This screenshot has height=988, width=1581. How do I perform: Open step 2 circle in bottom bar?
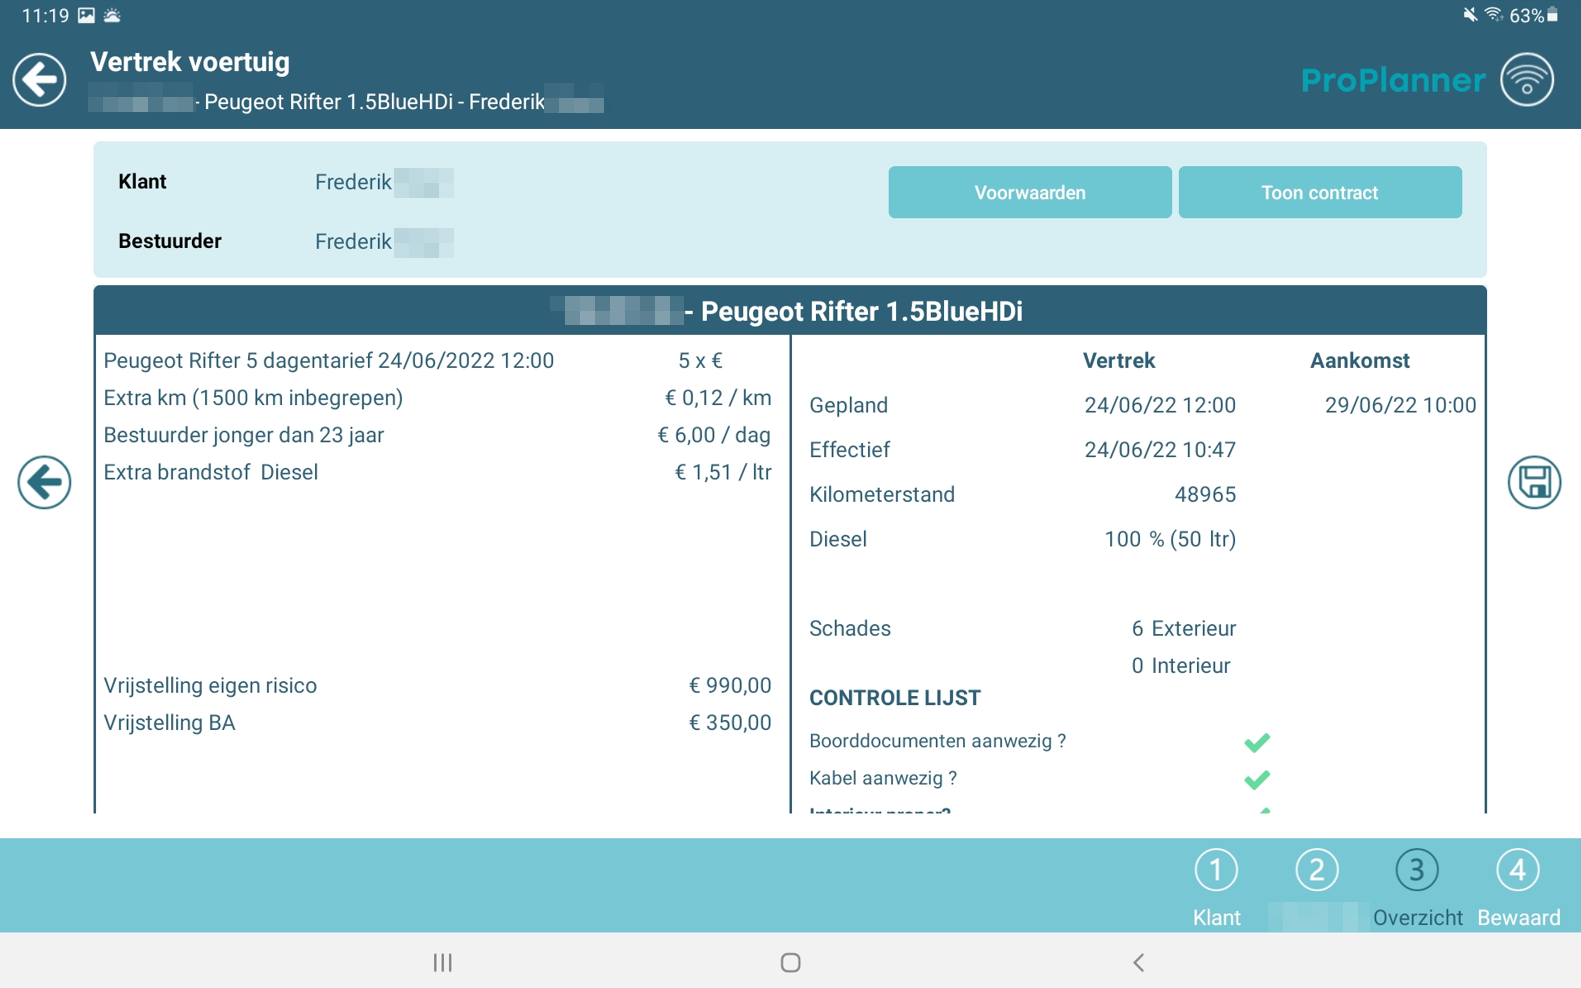tap(1317, 870)
